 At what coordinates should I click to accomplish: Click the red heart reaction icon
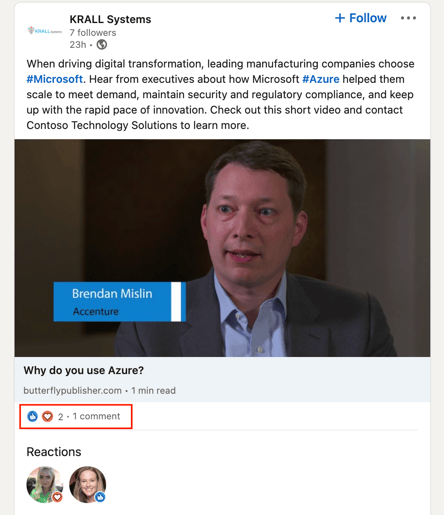tap(47, 416)
